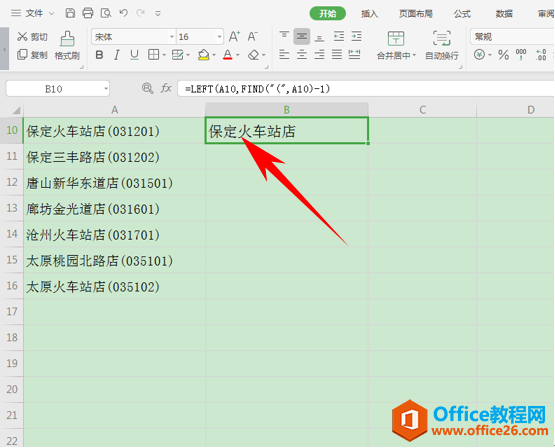Click the formula bar input
Screen dimensions: 555x448
[366, 89]
